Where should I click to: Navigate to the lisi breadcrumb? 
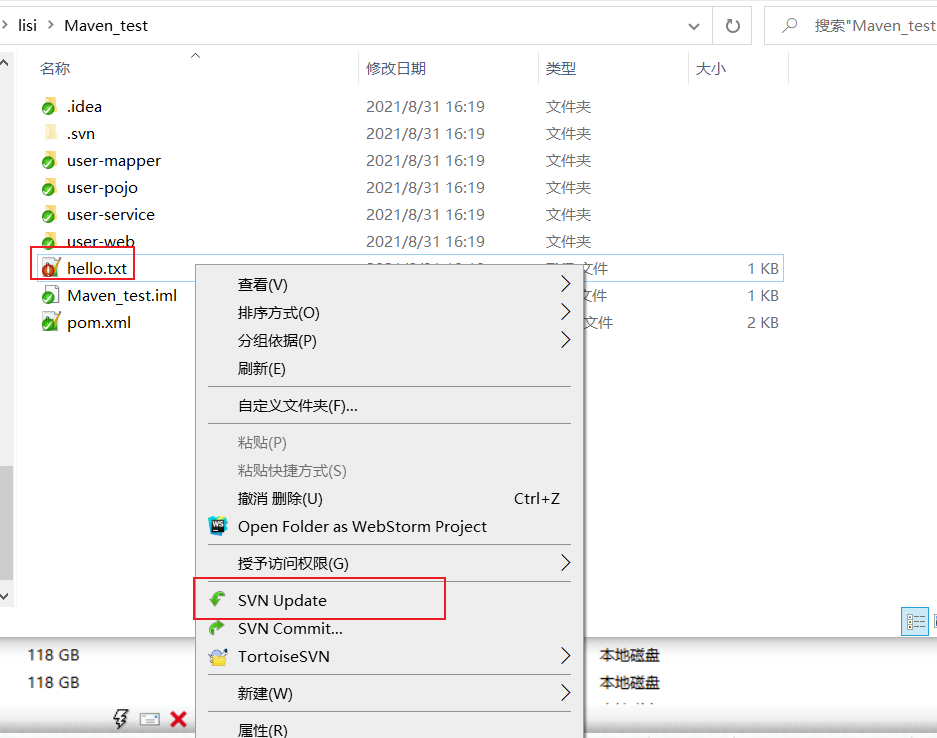click(x=27, y=25)
